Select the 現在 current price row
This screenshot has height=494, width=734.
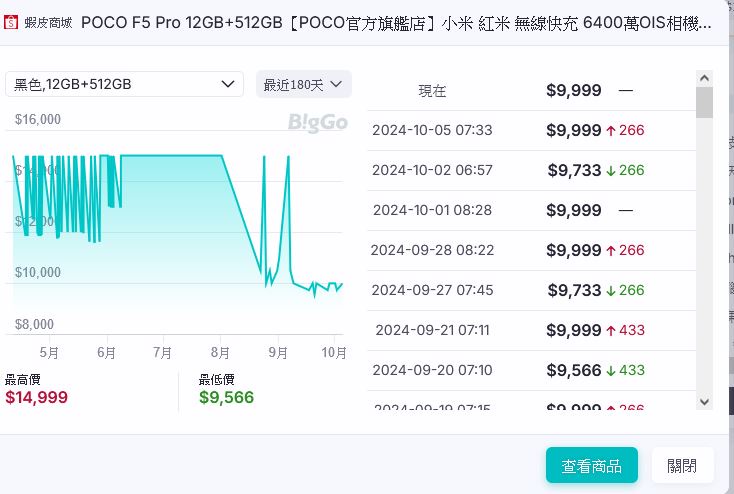point(530,90)
